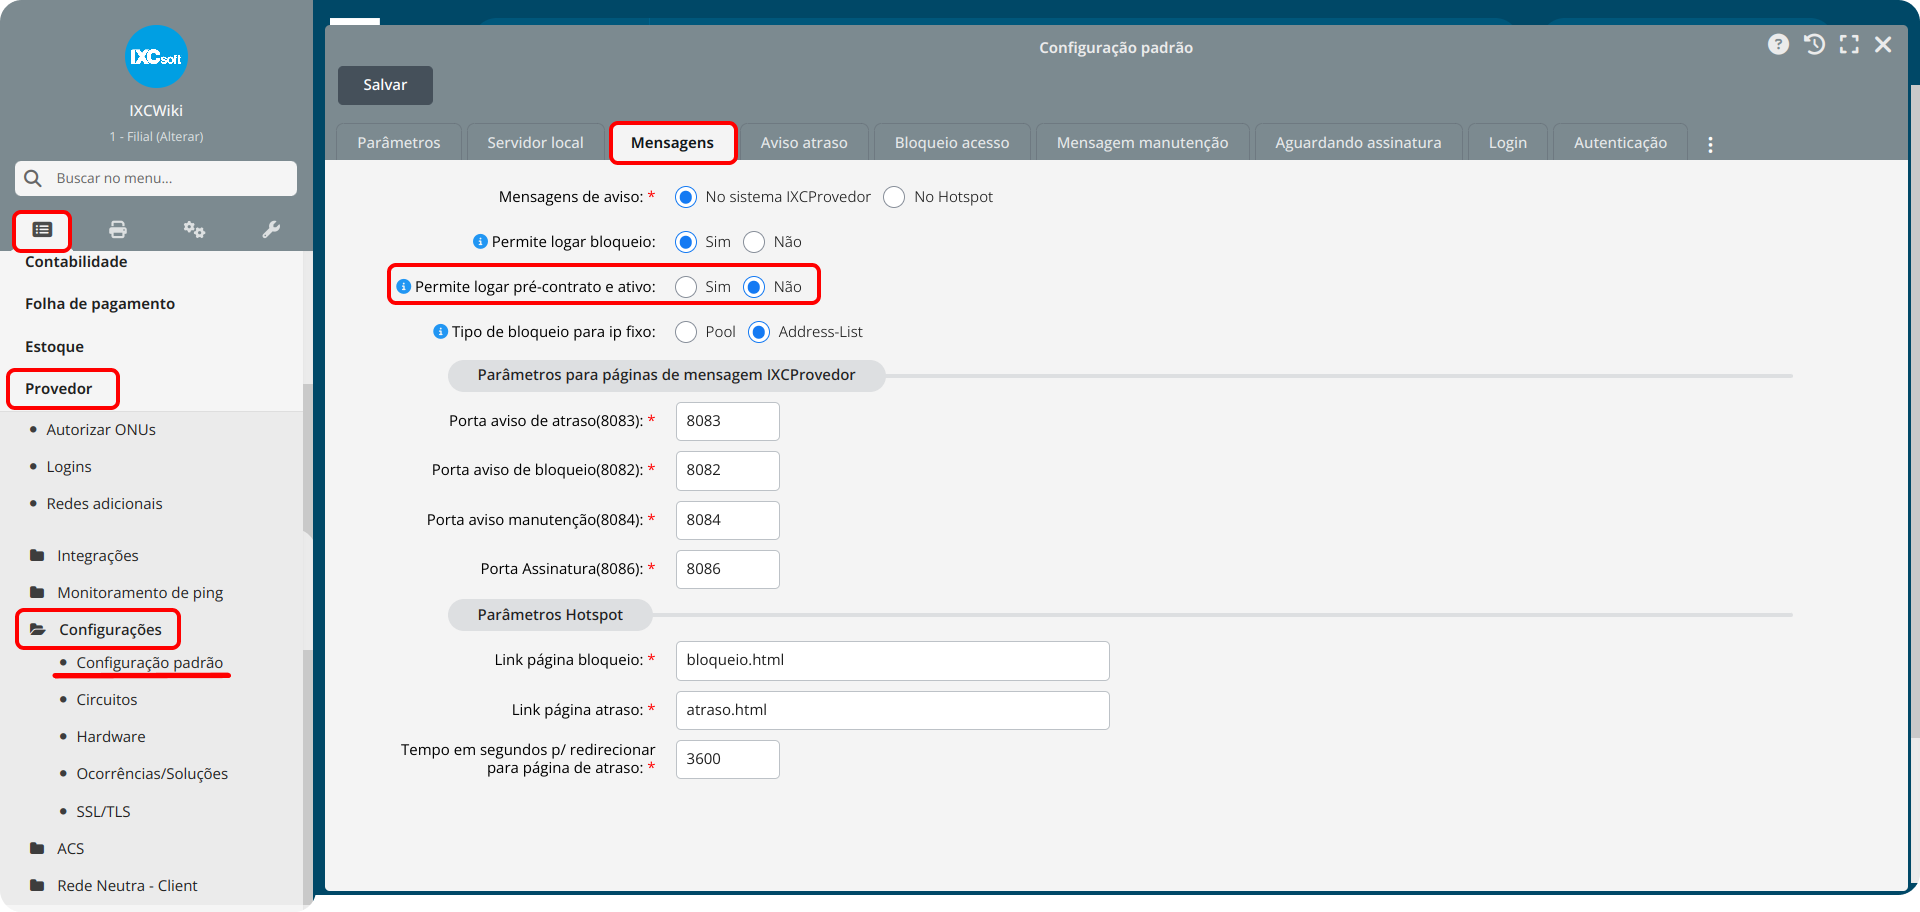Open Autorizar ONUs menu item
Viewport: 1920px width, 912px height.
coord(101,430)
